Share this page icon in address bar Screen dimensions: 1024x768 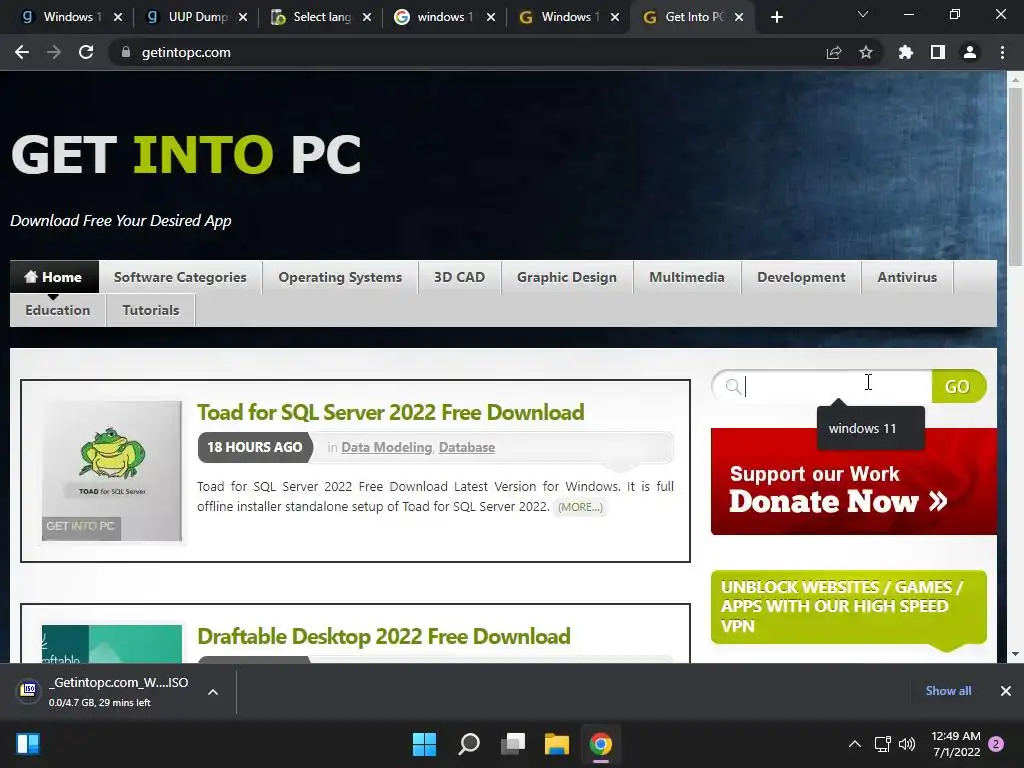[834, 52]
